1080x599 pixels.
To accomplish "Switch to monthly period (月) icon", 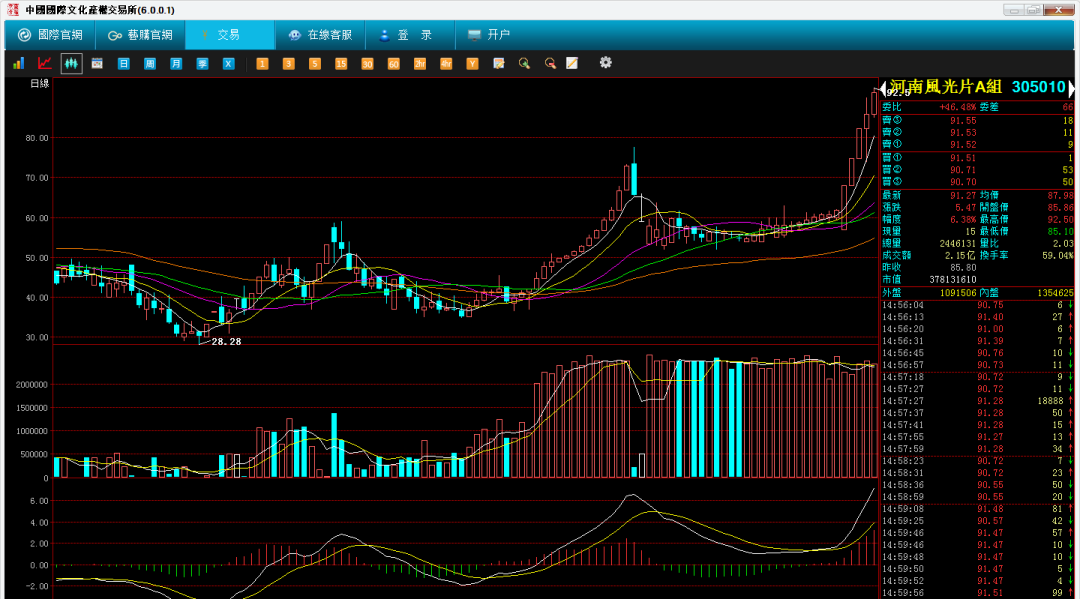I will (176, 63).
